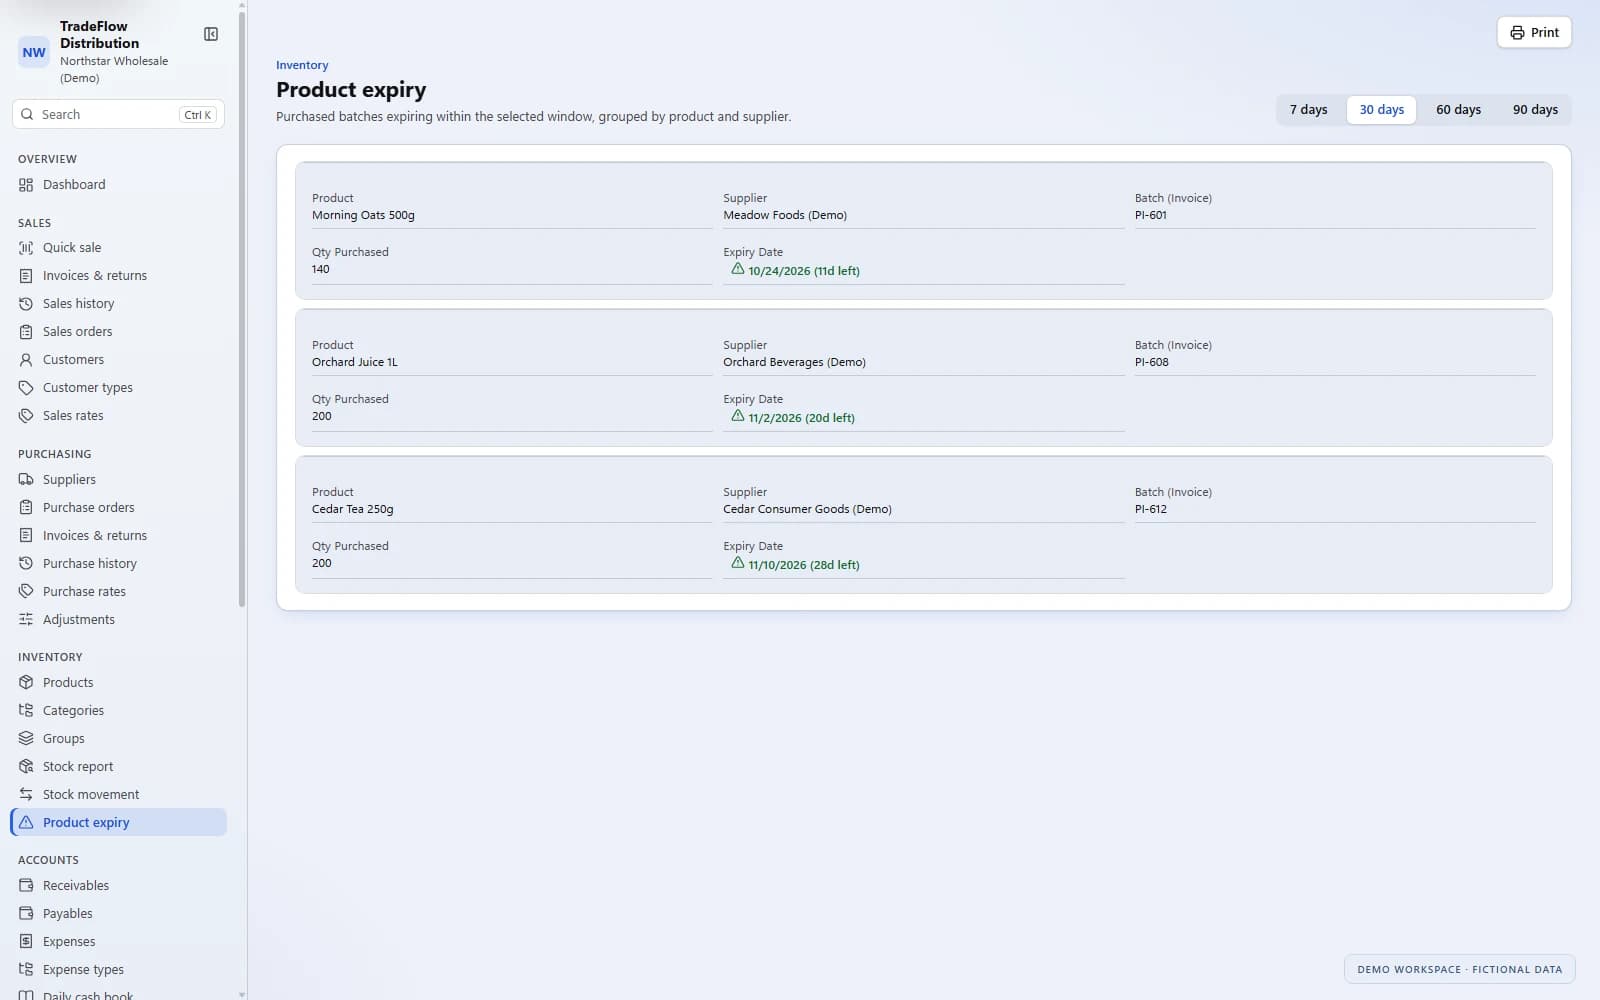Click the Categories tree icon
This screenshot has height=1000, width=1600.
pyautogui.click(x=26, y=711)
